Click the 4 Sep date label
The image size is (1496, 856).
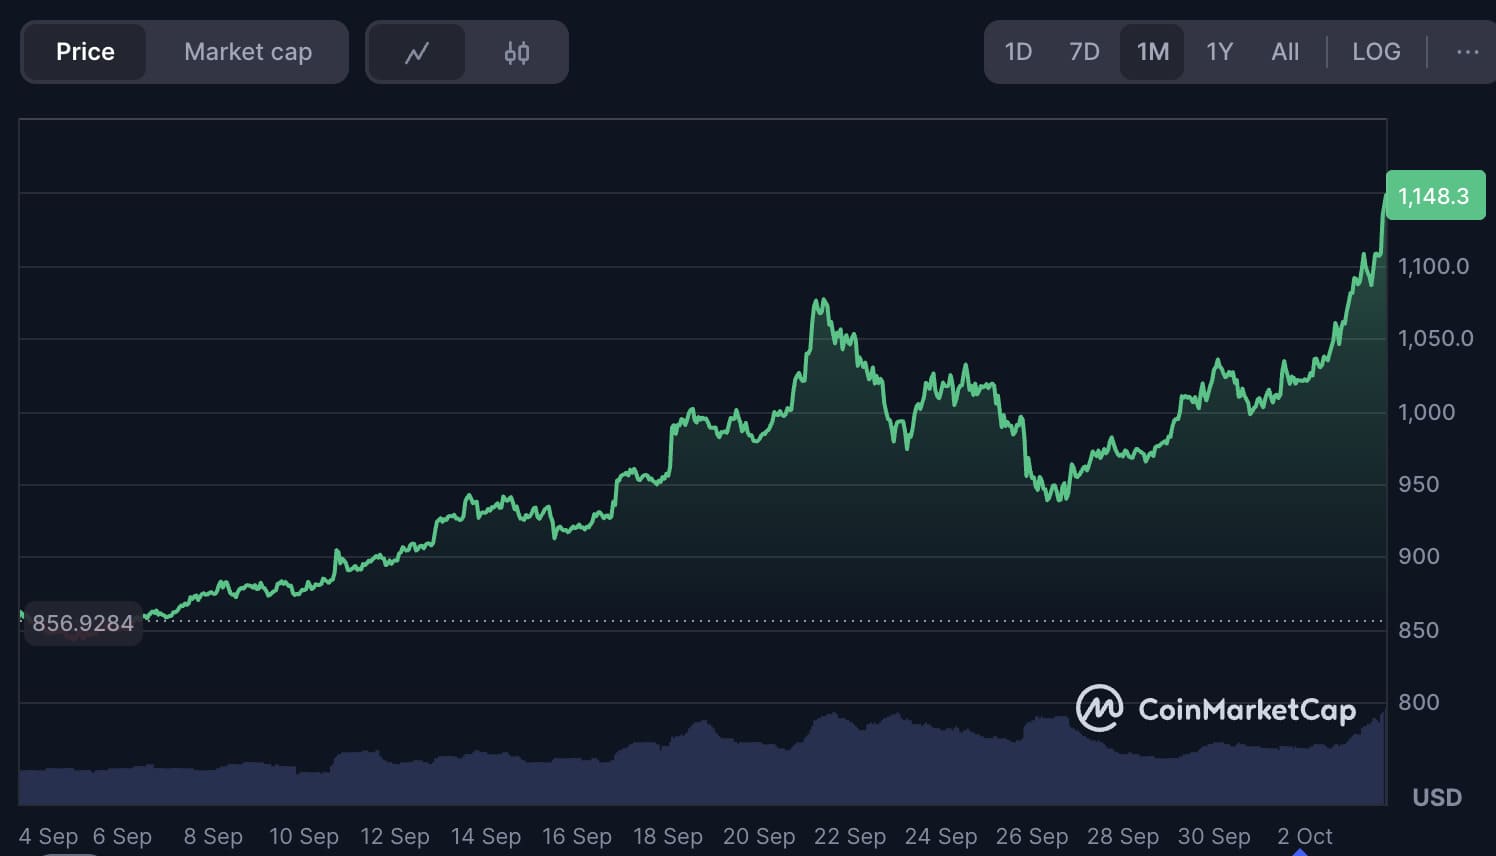pyautogui.click(x=48, y=836)
